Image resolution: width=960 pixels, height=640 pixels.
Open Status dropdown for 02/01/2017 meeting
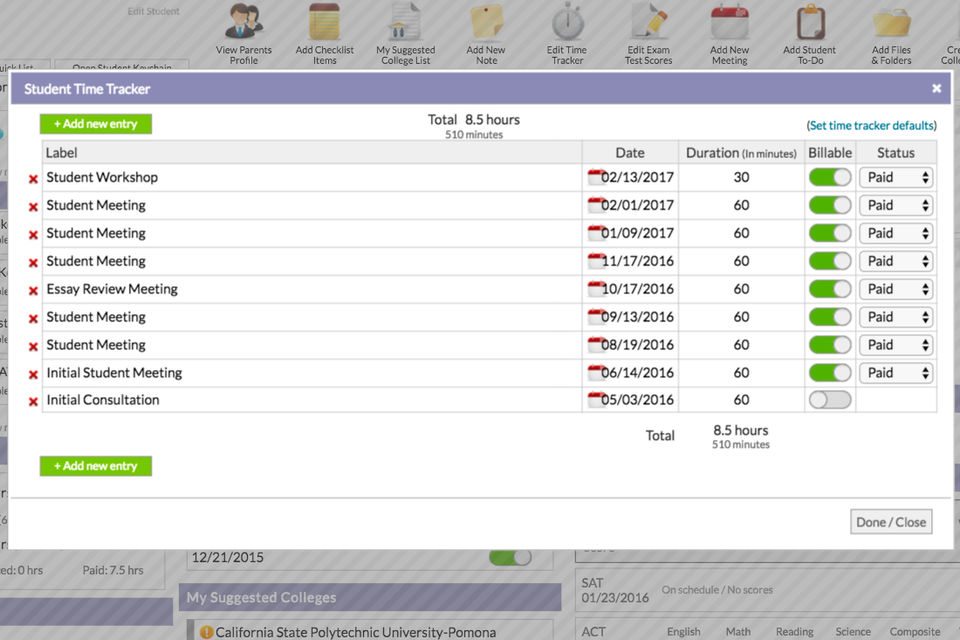pyautogui.click(x=896, y=205)
